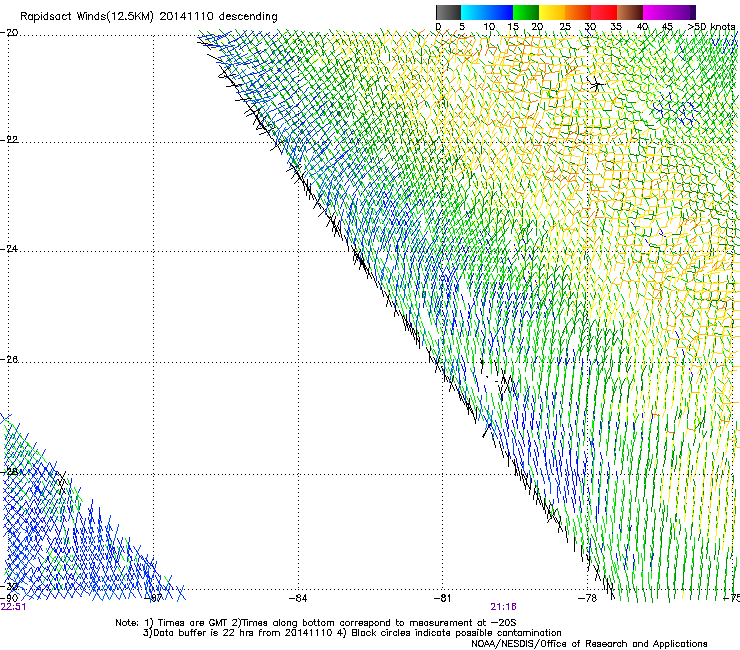Click the '-90' longitude axis label
This screenshot has width=740, height=650.
9,598
